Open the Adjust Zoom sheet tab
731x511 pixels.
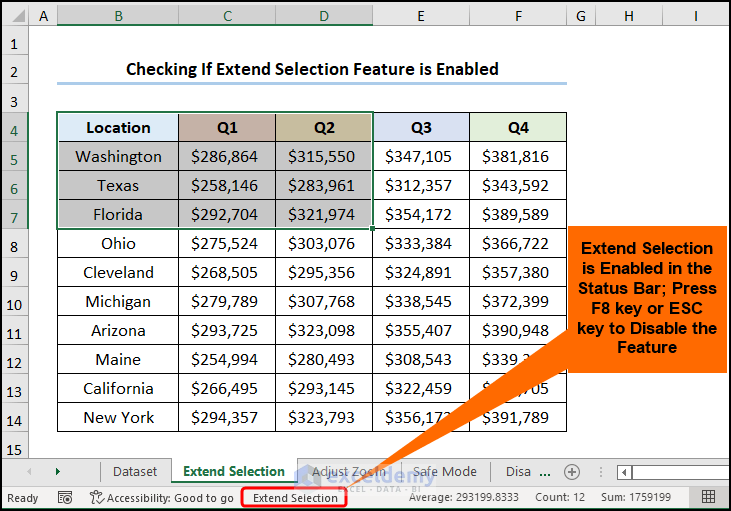click(349, 471)
